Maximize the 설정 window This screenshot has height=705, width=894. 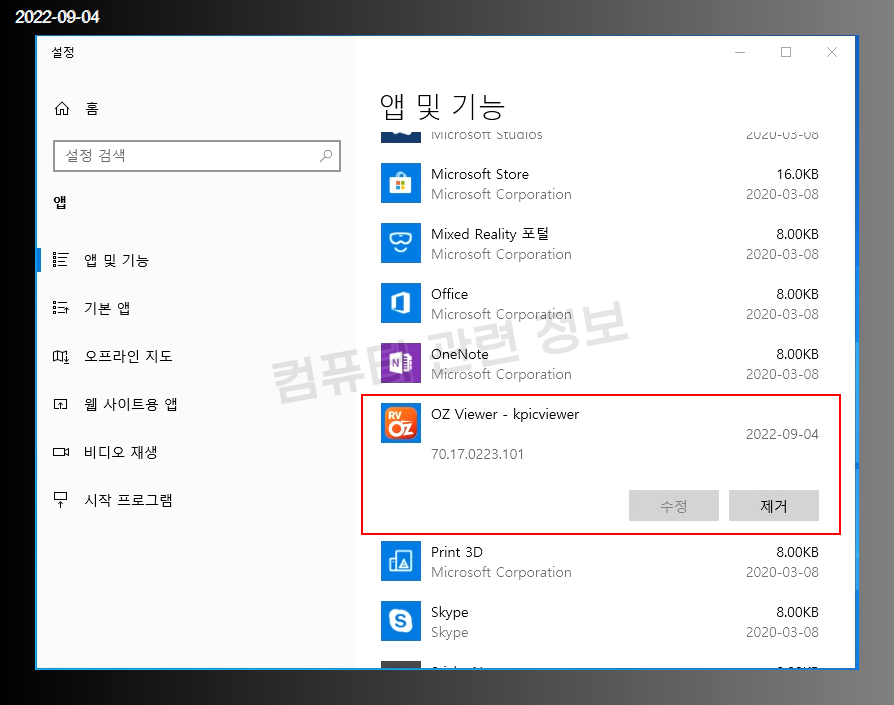pyautogui.click(x=786, y=52)
